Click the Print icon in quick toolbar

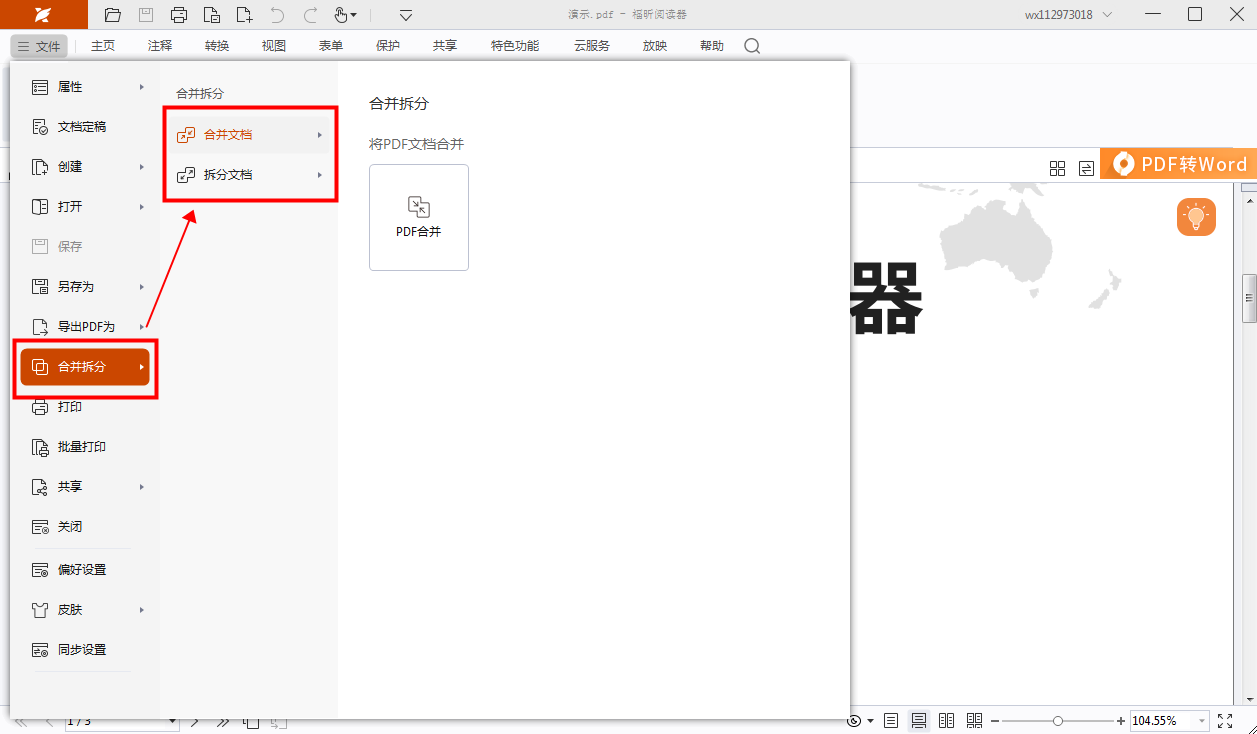pyautogui.click(x=179, y=15)
